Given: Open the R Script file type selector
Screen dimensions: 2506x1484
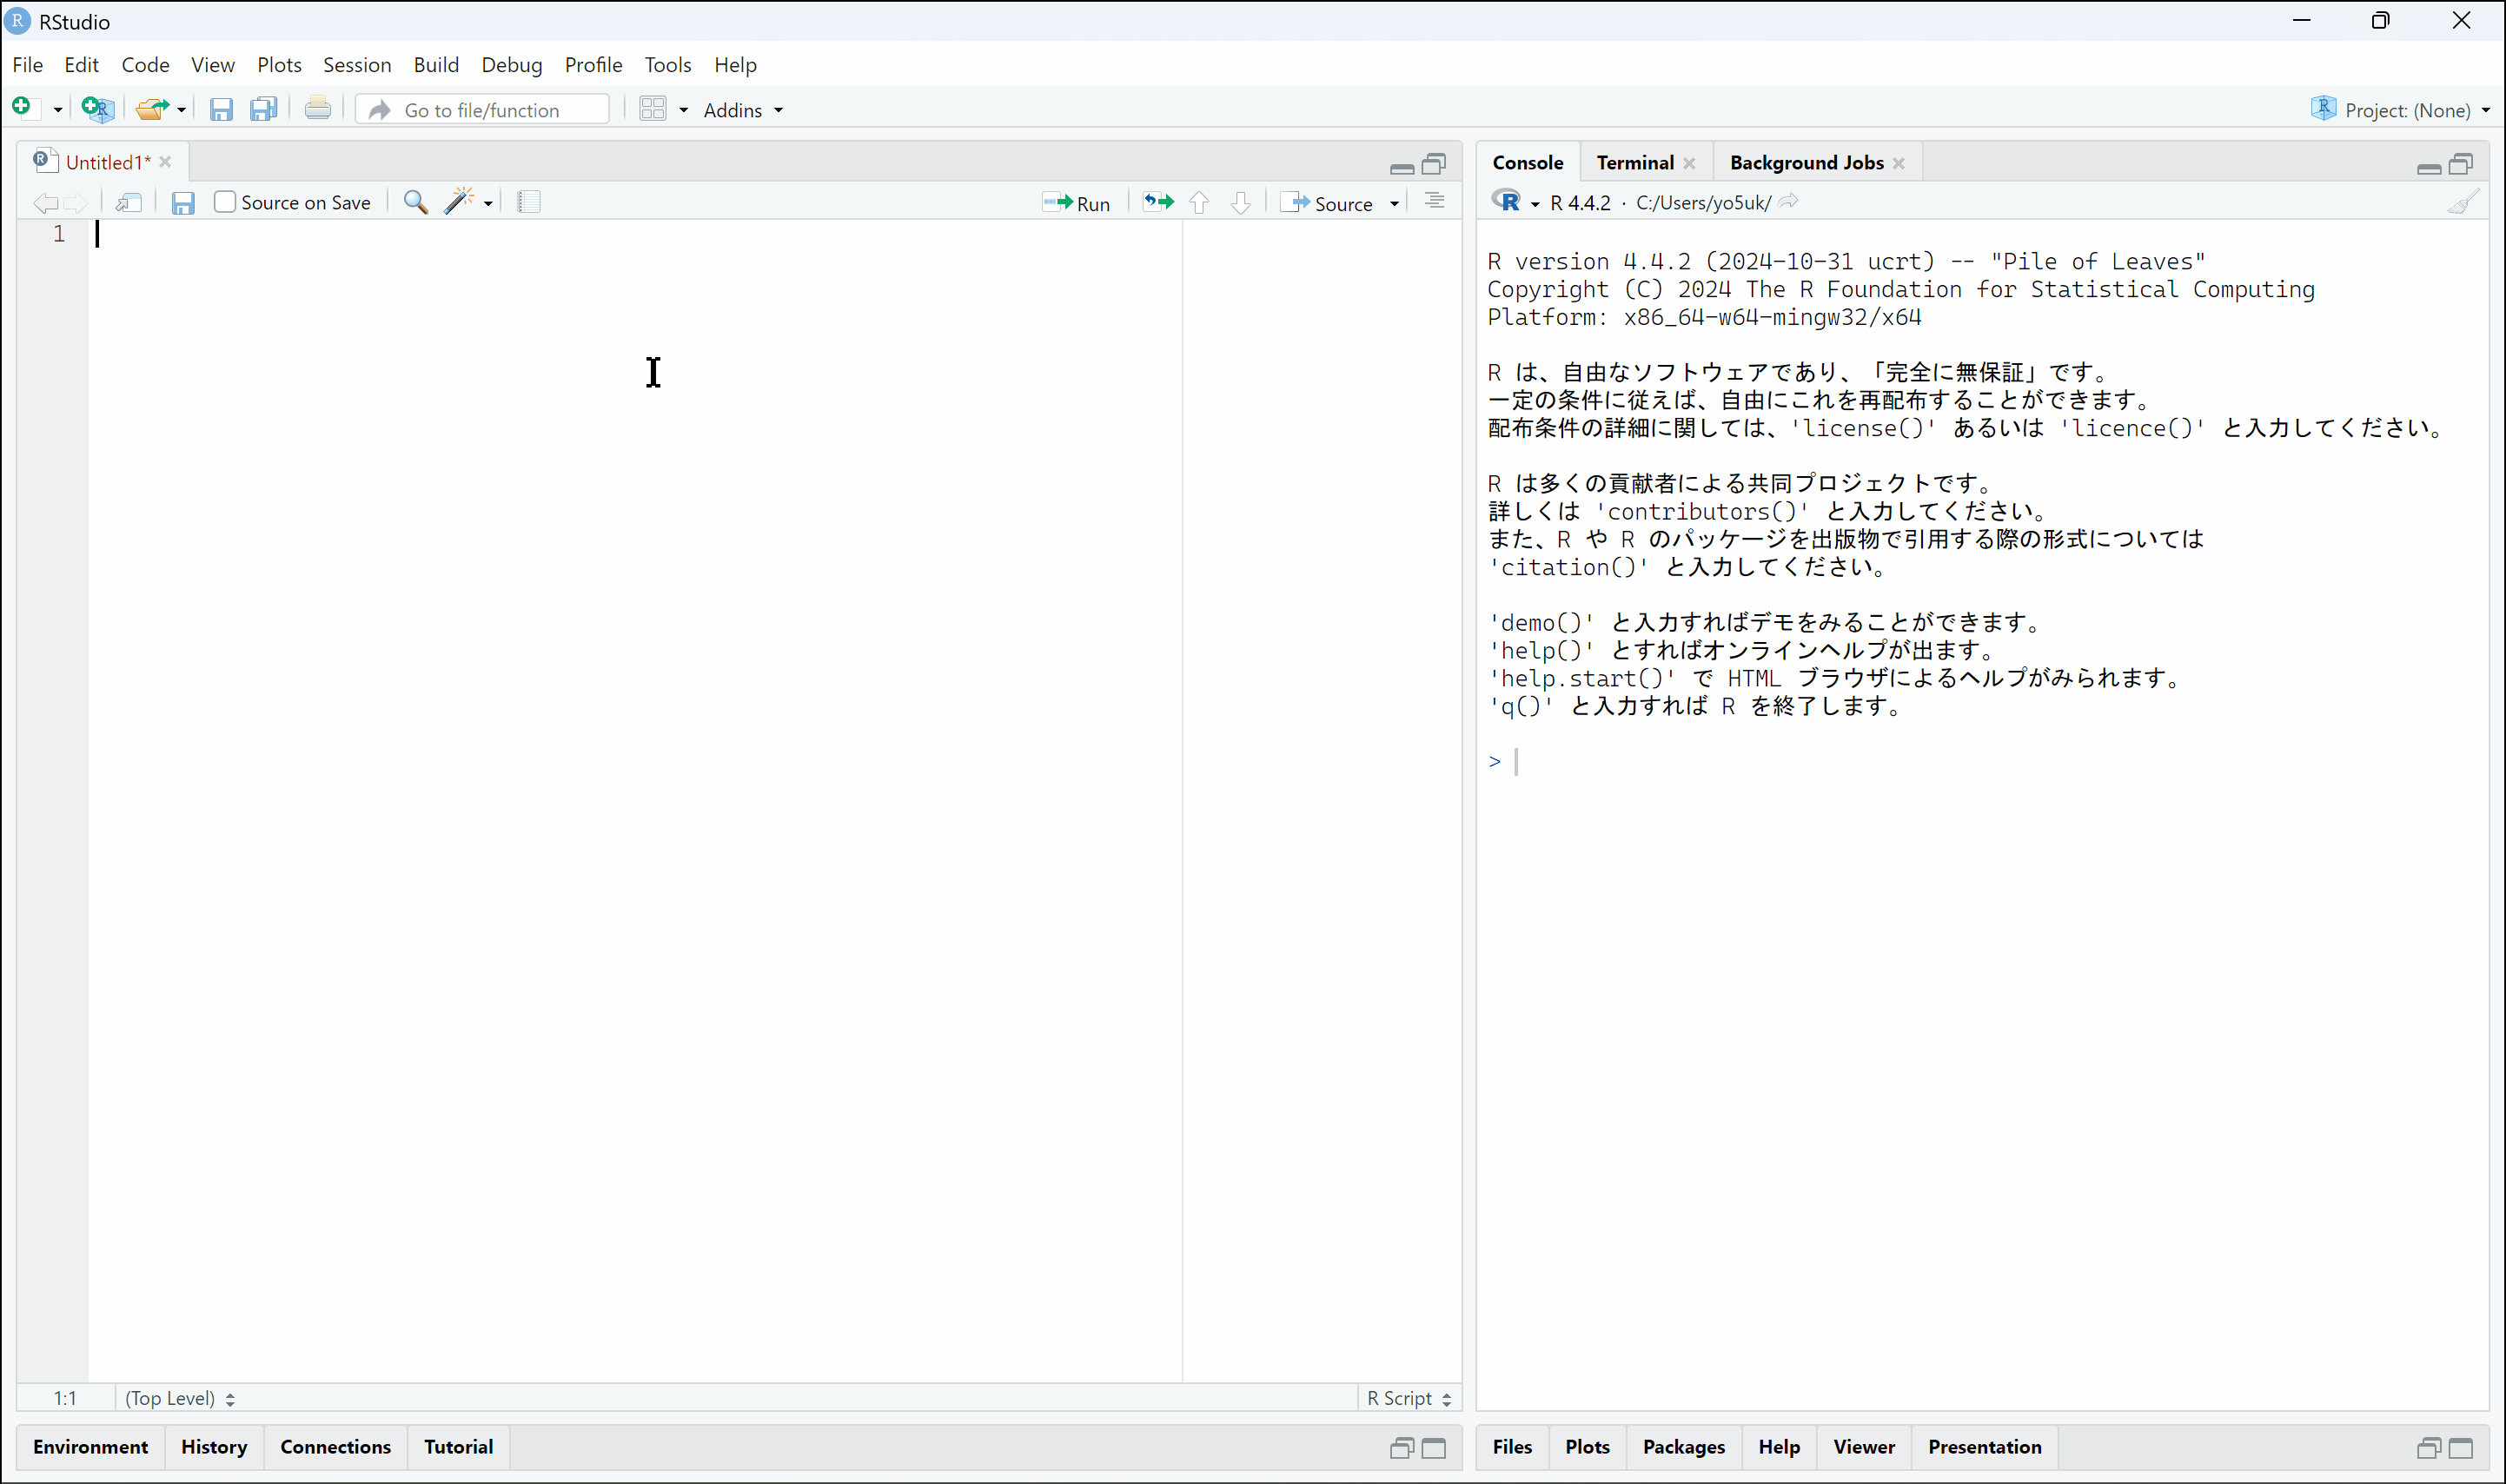Looking at the screenshot, I should click(x=1408, y=1398).
